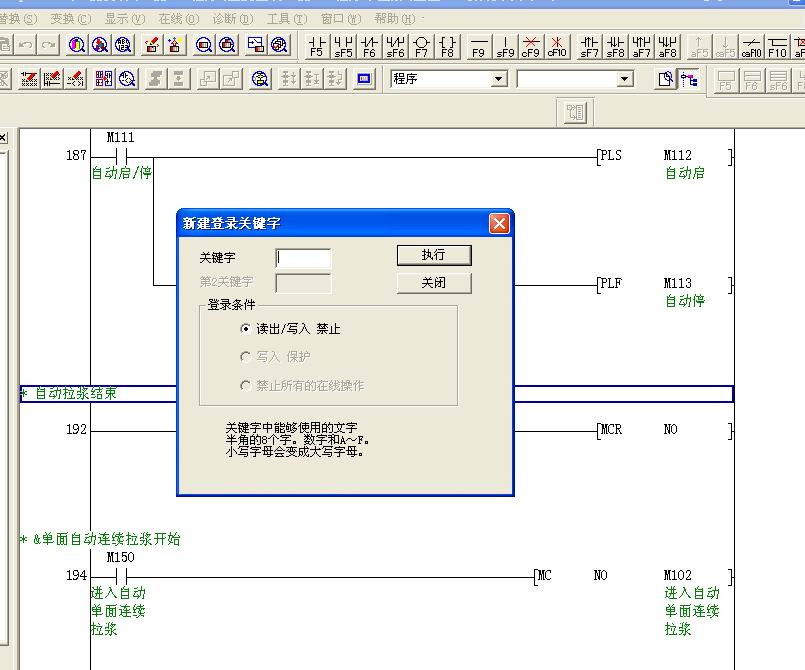Close the 新建登录关键字 dialog with X
805x670 pixels.
[499, 224]
